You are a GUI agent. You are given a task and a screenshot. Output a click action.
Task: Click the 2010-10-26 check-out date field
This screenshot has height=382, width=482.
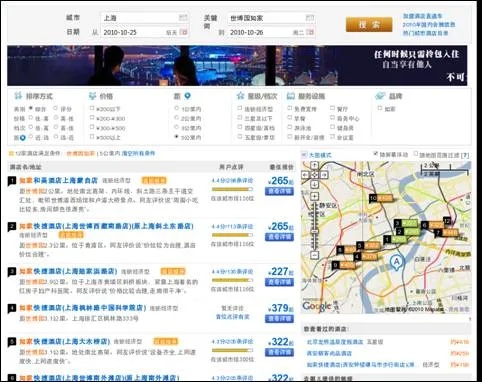click(x=271, y=32)
